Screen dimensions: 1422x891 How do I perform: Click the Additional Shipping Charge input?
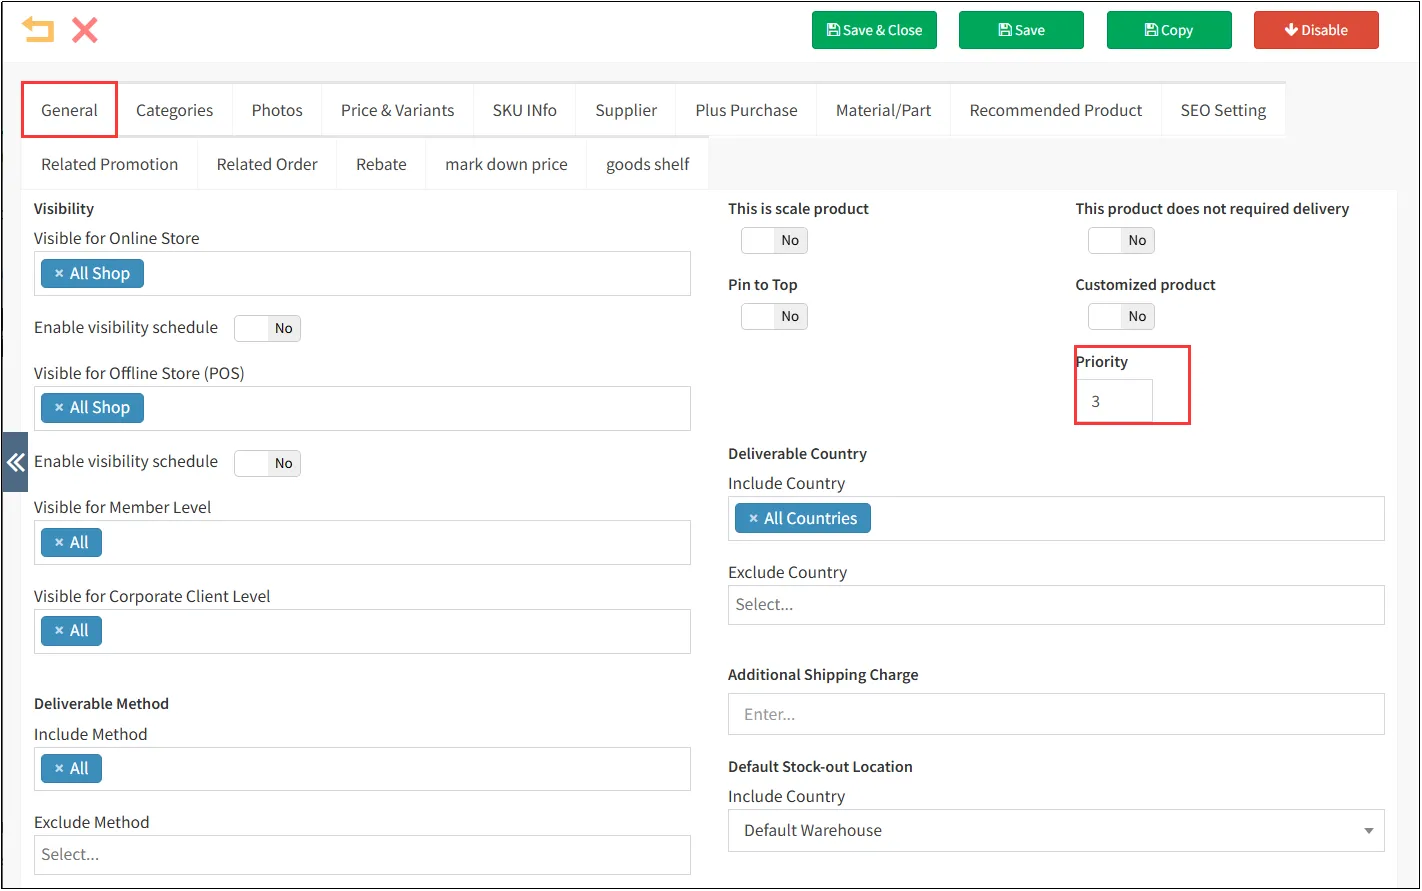point(1055,715)
